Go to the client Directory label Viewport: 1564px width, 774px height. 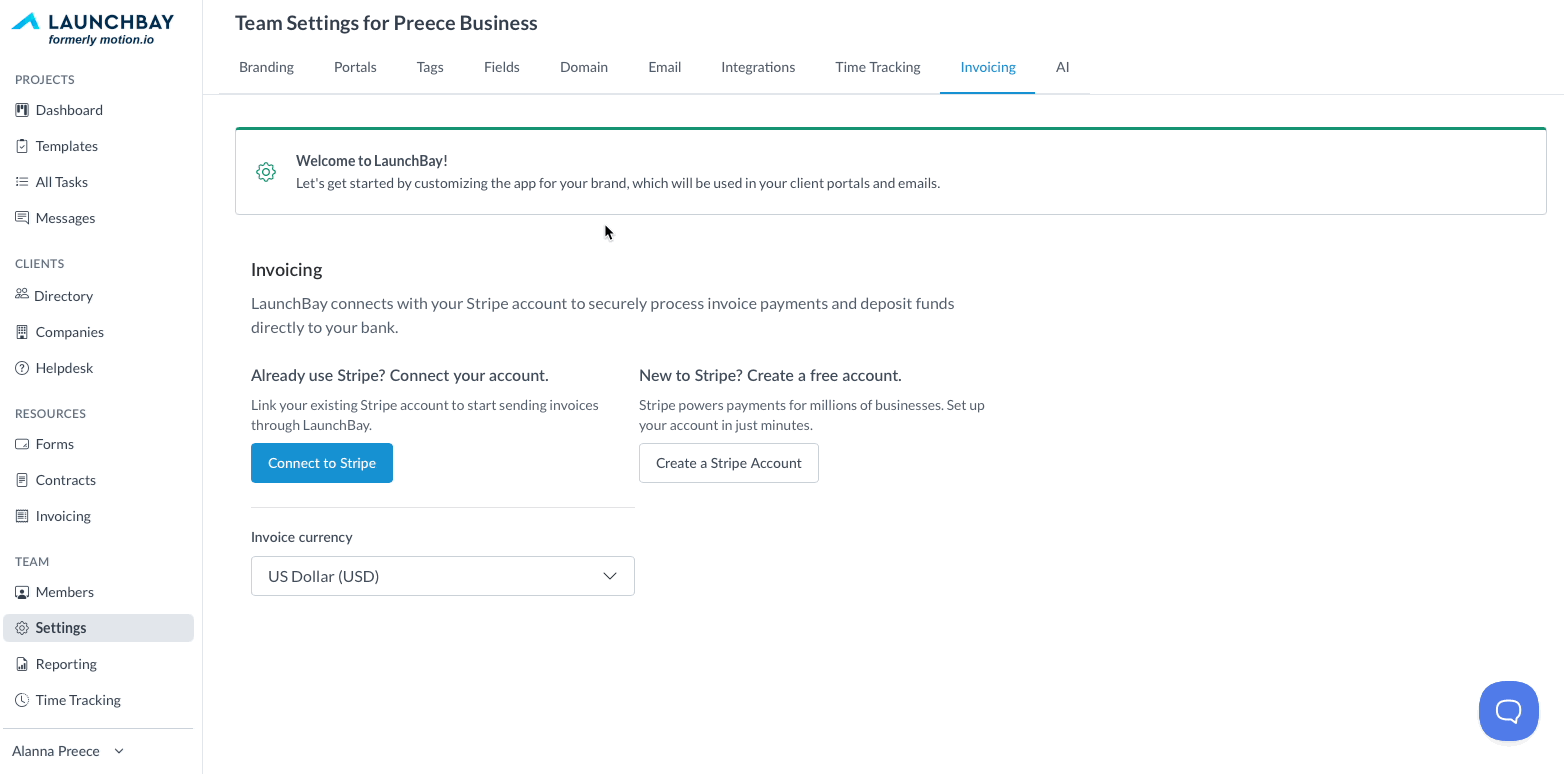63,296
